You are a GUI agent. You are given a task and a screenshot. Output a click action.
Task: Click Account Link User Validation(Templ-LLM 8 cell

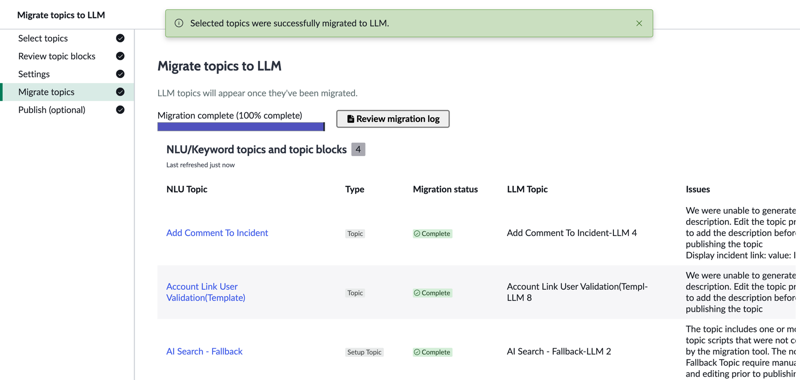[578, 292]
